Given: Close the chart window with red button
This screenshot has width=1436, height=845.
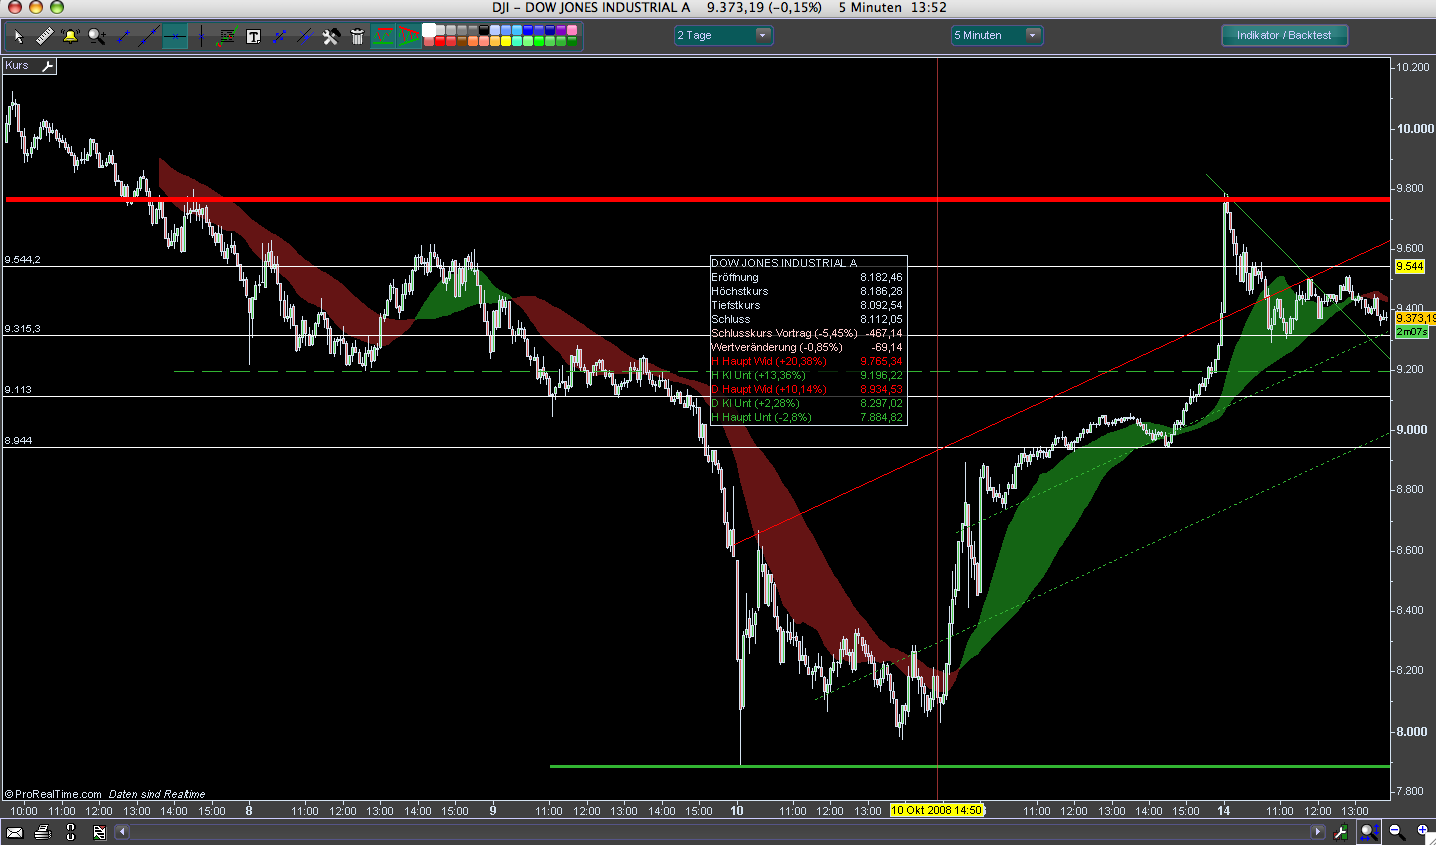Looking at the screenshot, I should click(14, 7).
